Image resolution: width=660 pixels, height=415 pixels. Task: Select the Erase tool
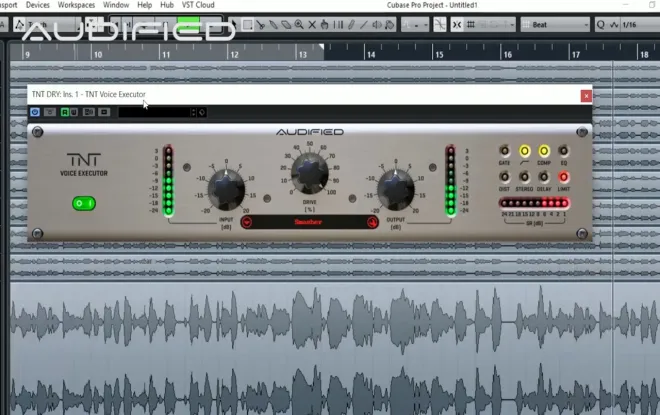pyautogui.click(x=286, y=25)
